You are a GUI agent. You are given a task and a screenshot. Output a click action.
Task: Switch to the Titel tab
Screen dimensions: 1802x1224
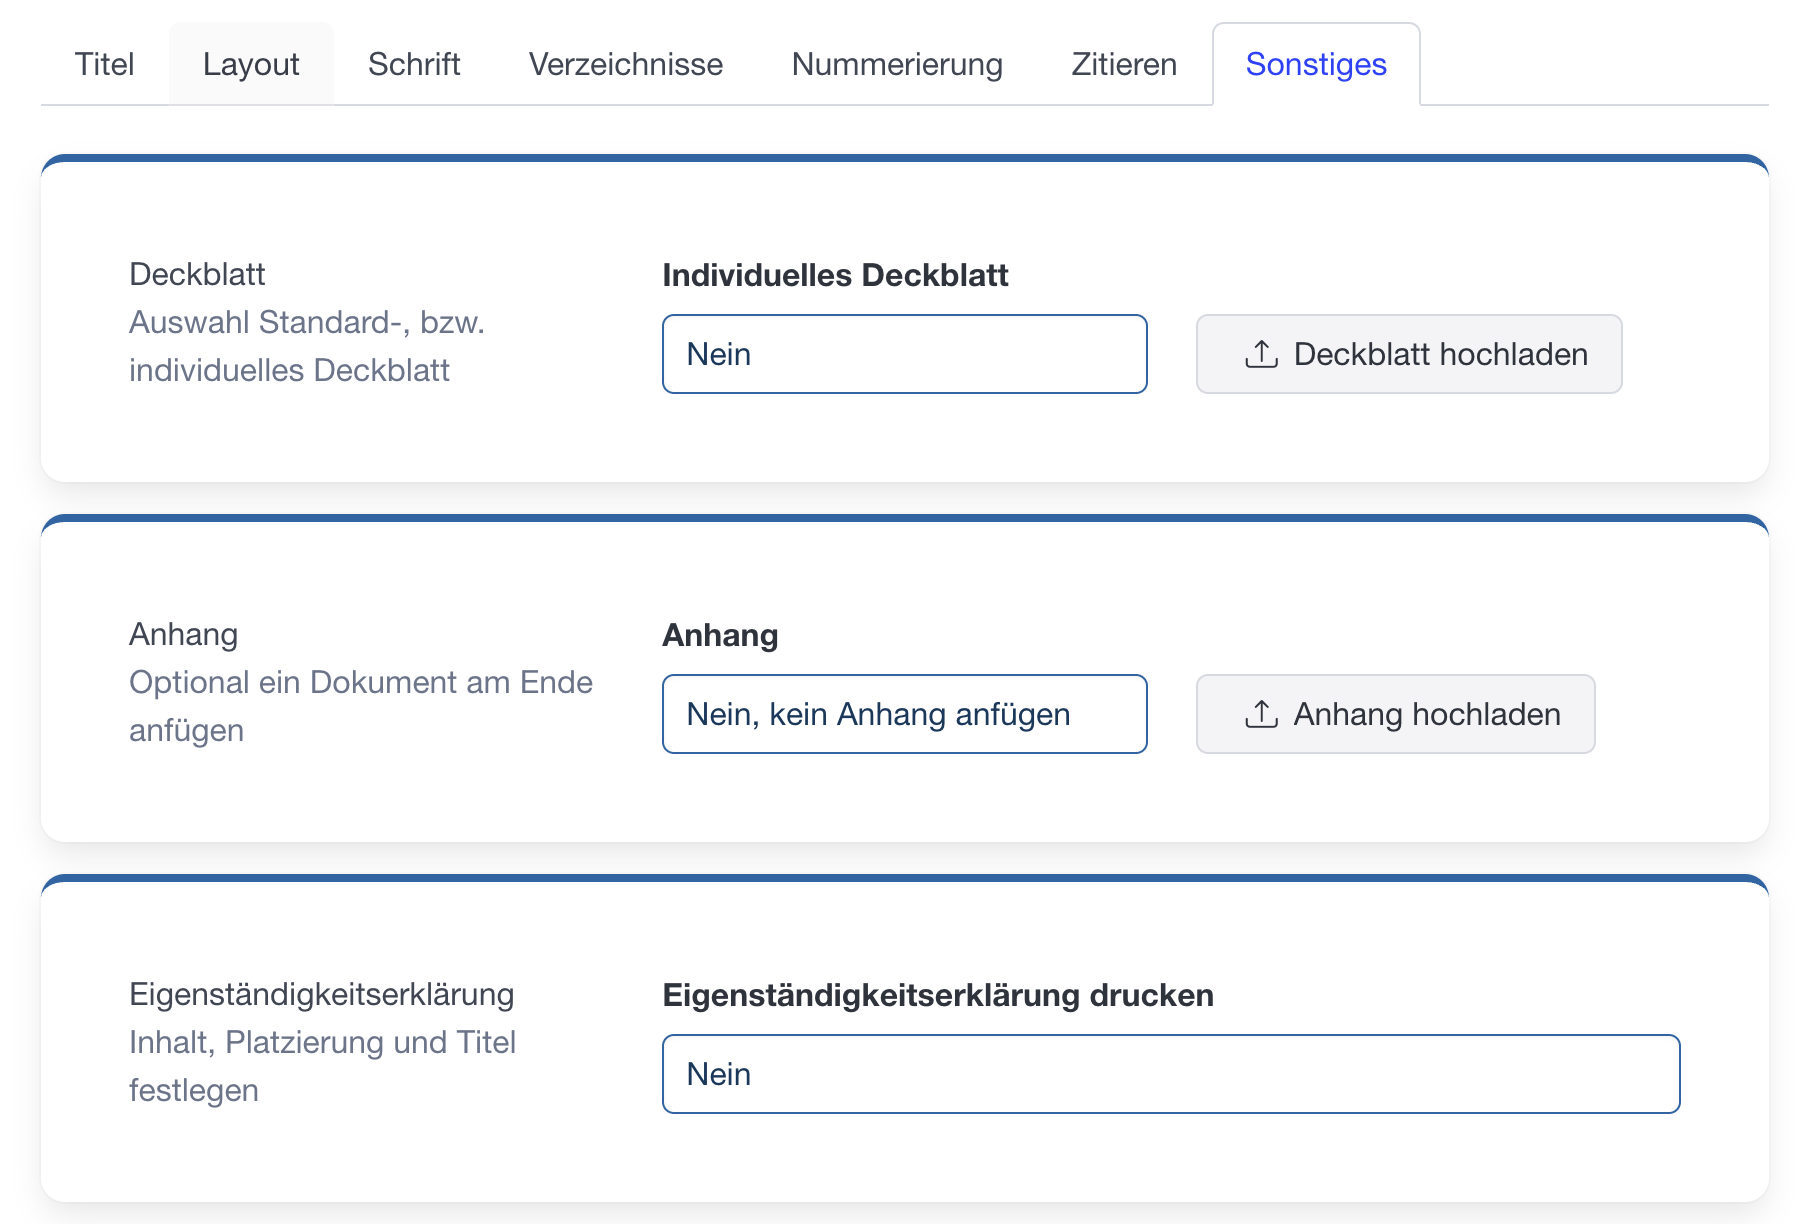(x=104, y=64)
